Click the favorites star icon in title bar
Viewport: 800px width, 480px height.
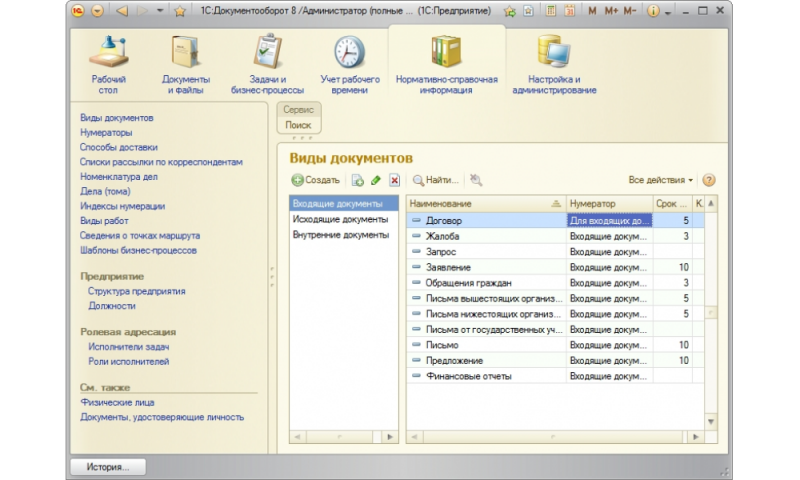pos(179,11)
